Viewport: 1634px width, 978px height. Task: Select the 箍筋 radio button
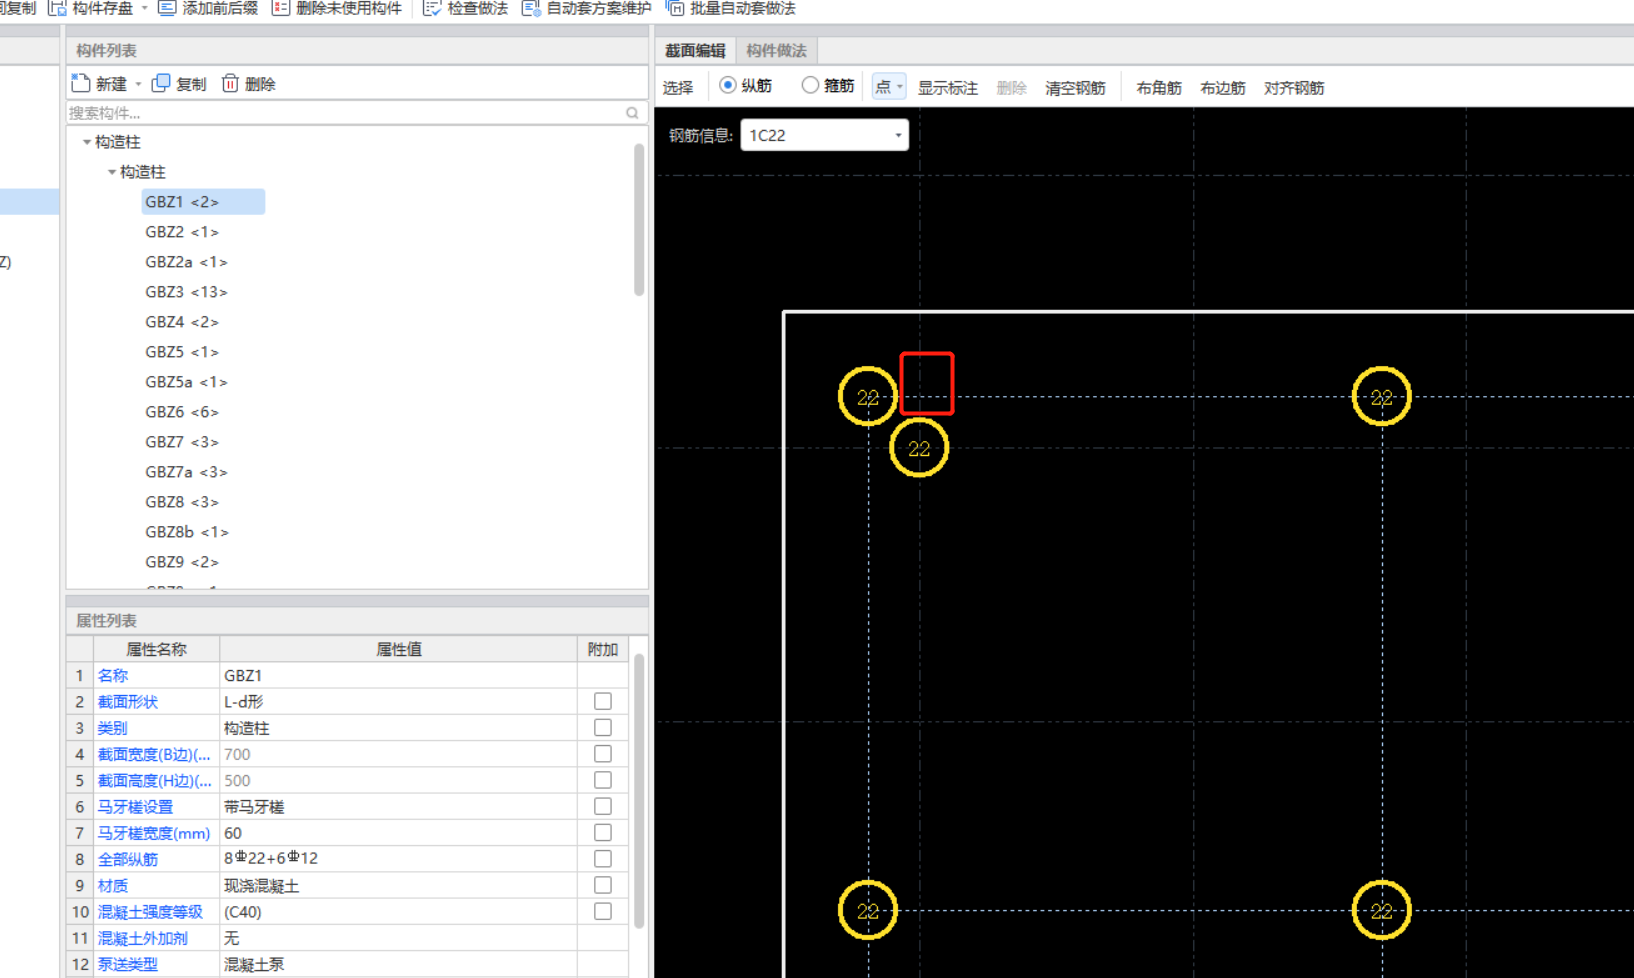coord(810,86)
